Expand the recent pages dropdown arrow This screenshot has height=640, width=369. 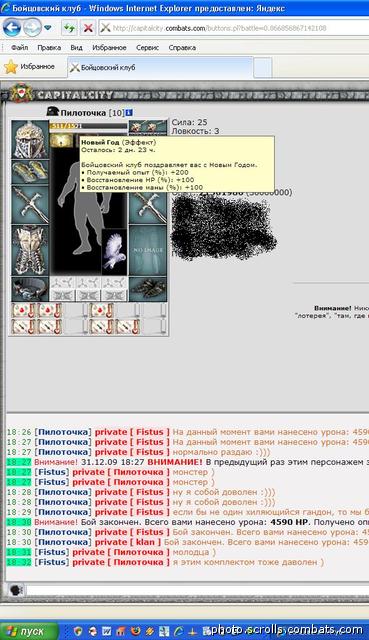click(48, 28)
